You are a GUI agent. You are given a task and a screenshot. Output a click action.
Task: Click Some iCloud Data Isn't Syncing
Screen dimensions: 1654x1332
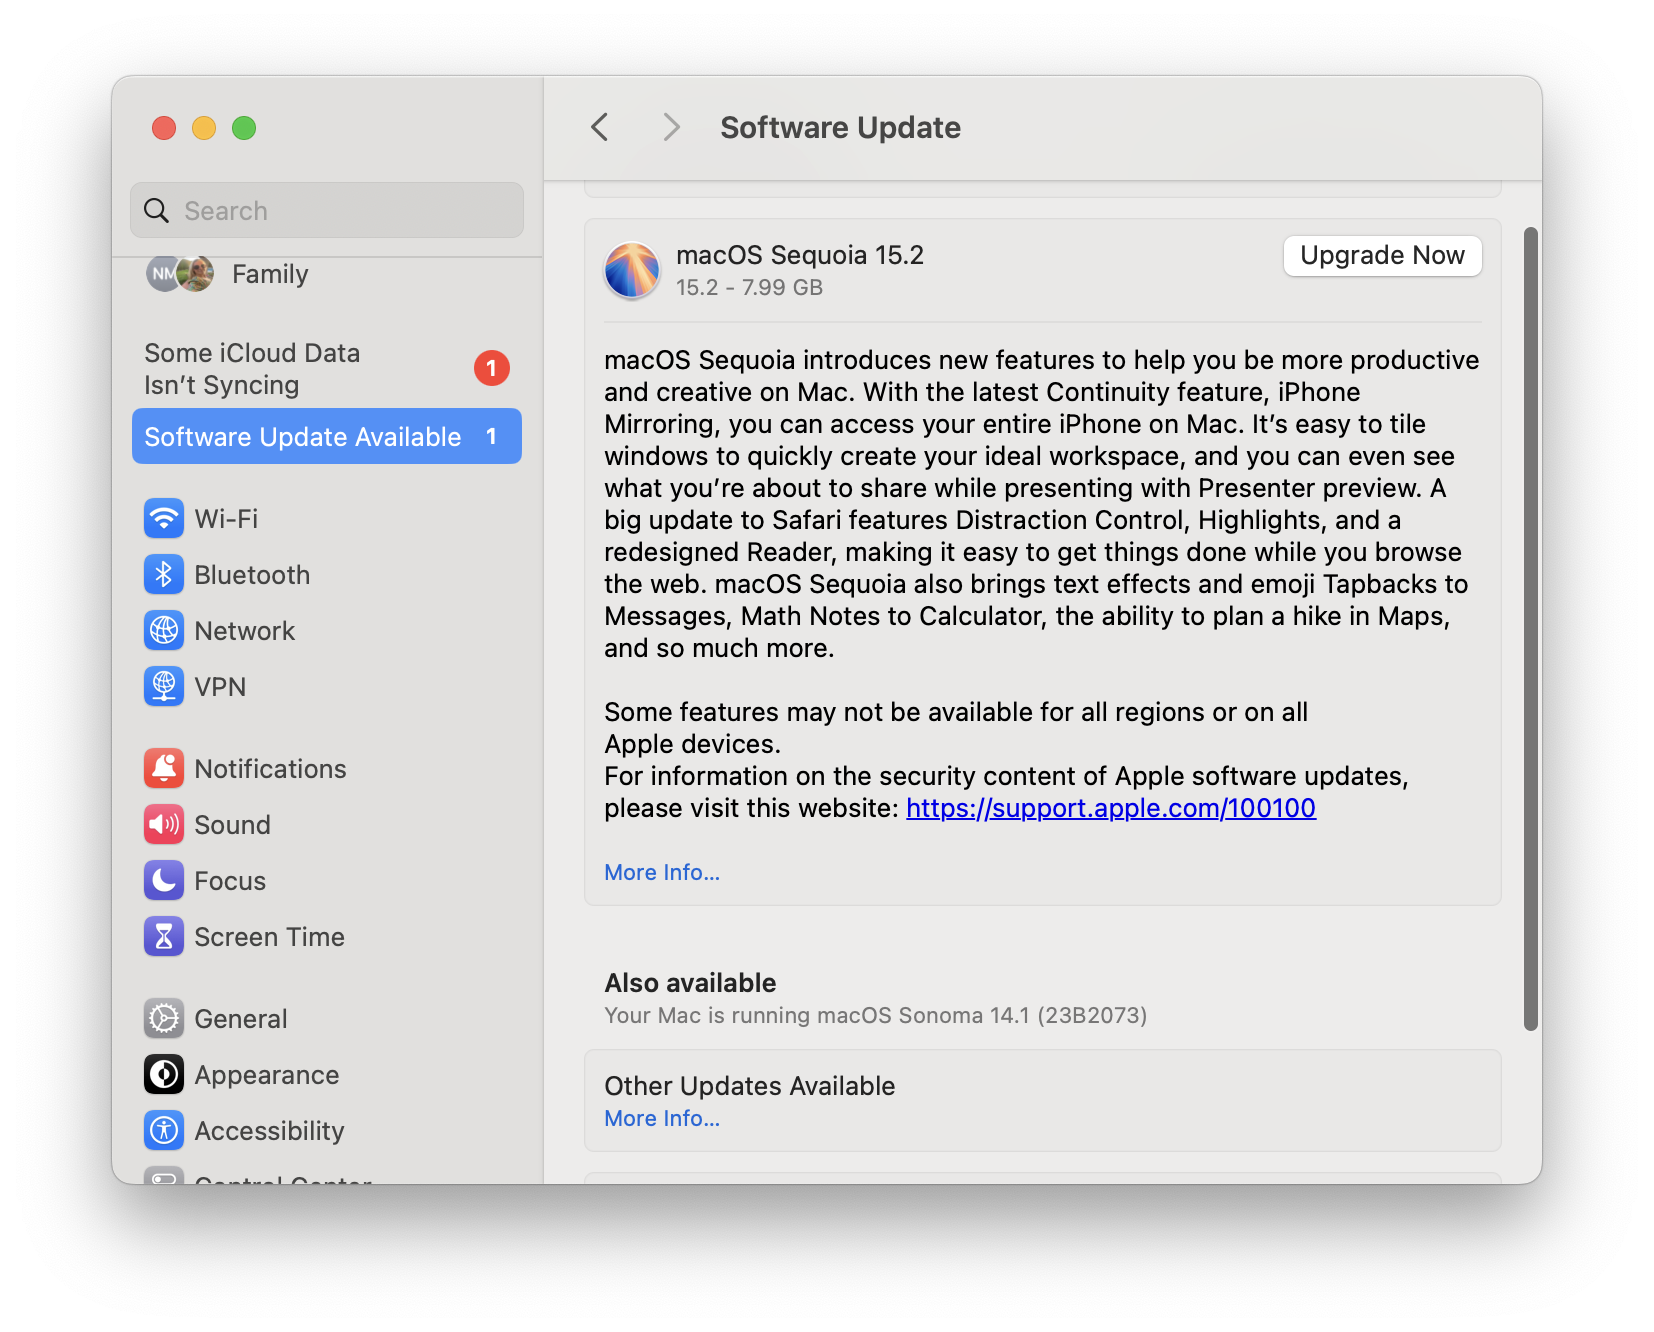pyautogui.click(x=252, y=368)
